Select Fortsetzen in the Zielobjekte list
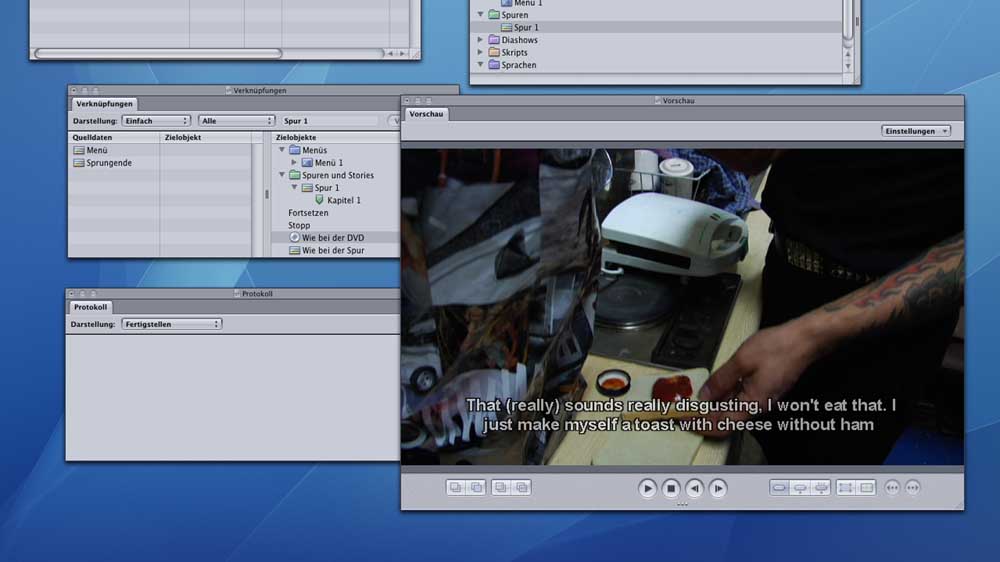This screenshot has height=562, width=1000. click(x=308, y=213)
